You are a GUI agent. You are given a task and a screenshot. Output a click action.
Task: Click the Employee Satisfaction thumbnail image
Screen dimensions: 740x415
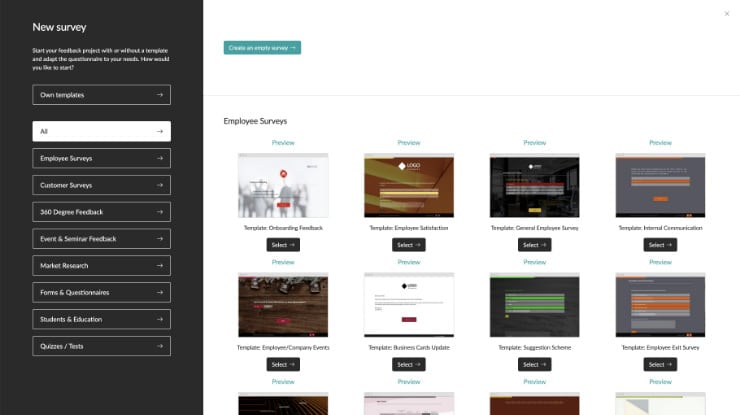pos(409,186)
